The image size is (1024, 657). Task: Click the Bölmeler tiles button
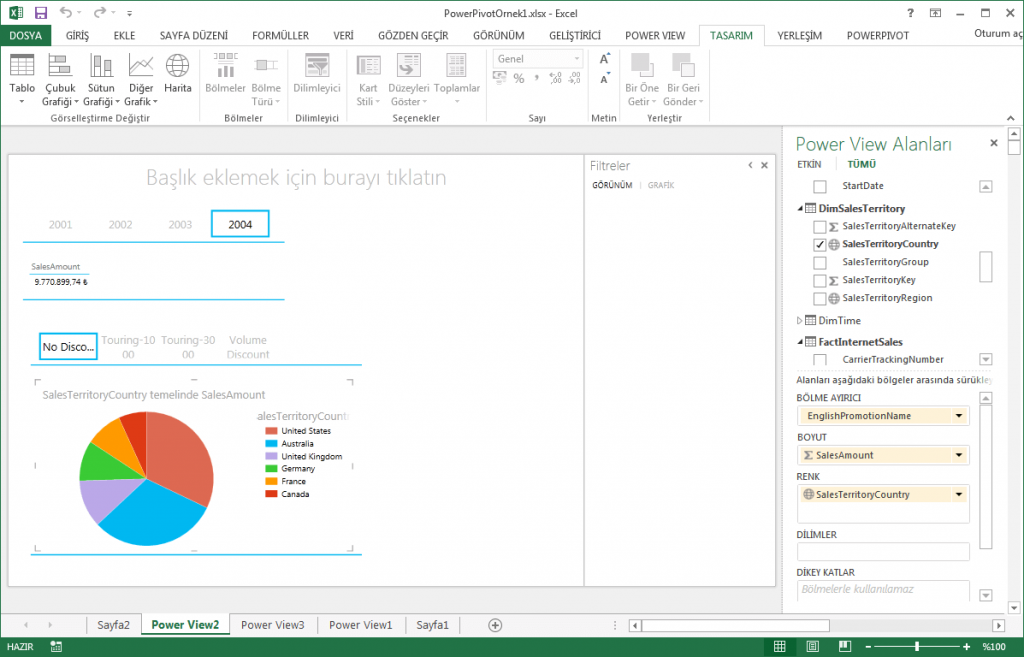point(225,73)
